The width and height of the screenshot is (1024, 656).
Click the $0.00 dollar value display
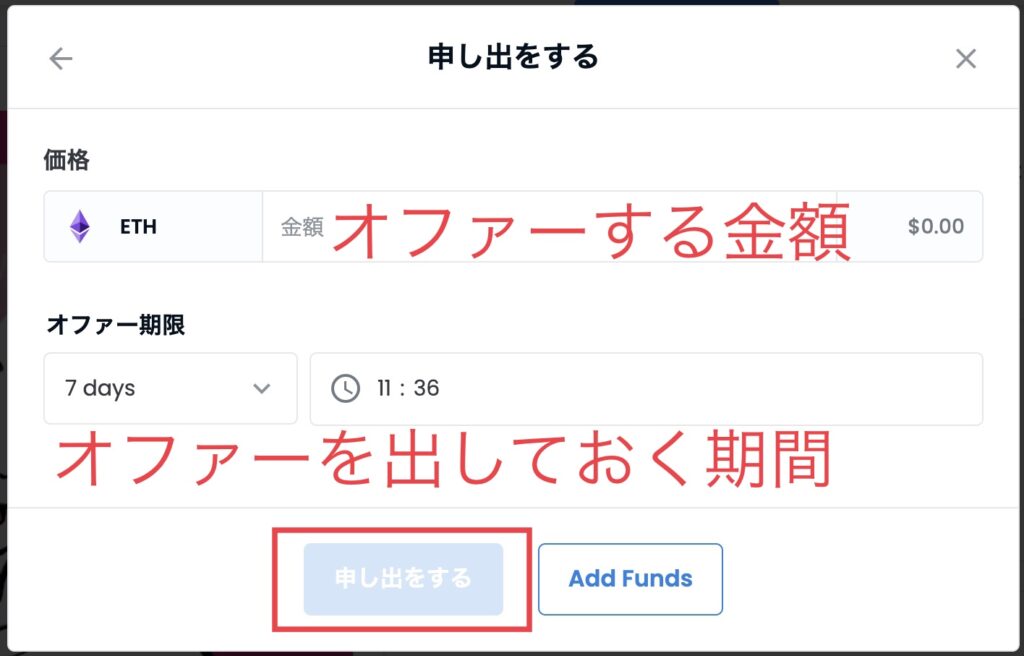[x=936, y=227]
